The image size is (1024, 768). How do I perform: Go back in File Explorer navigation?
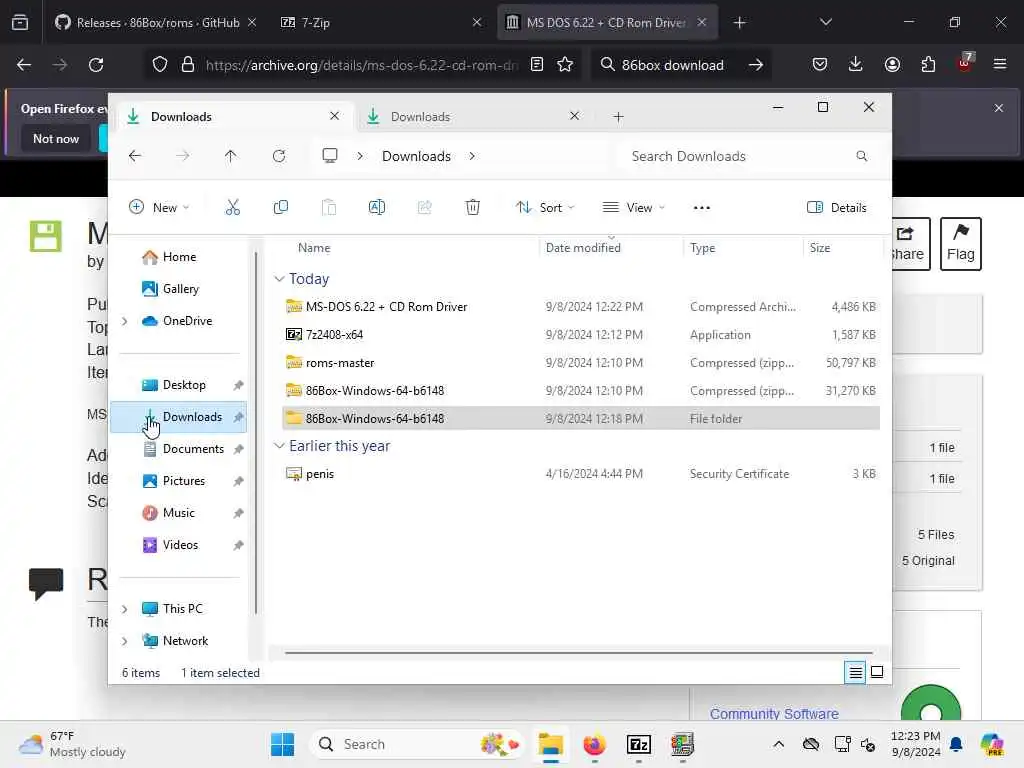pyautogui.click(x=135, y=156)
